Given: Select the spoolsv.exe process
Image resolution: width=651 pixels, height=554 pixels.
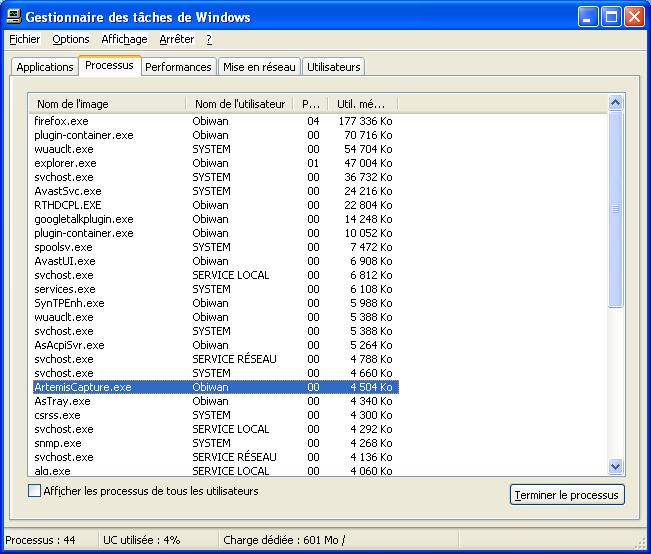Looking at the screenshot, I should (216, 247).
